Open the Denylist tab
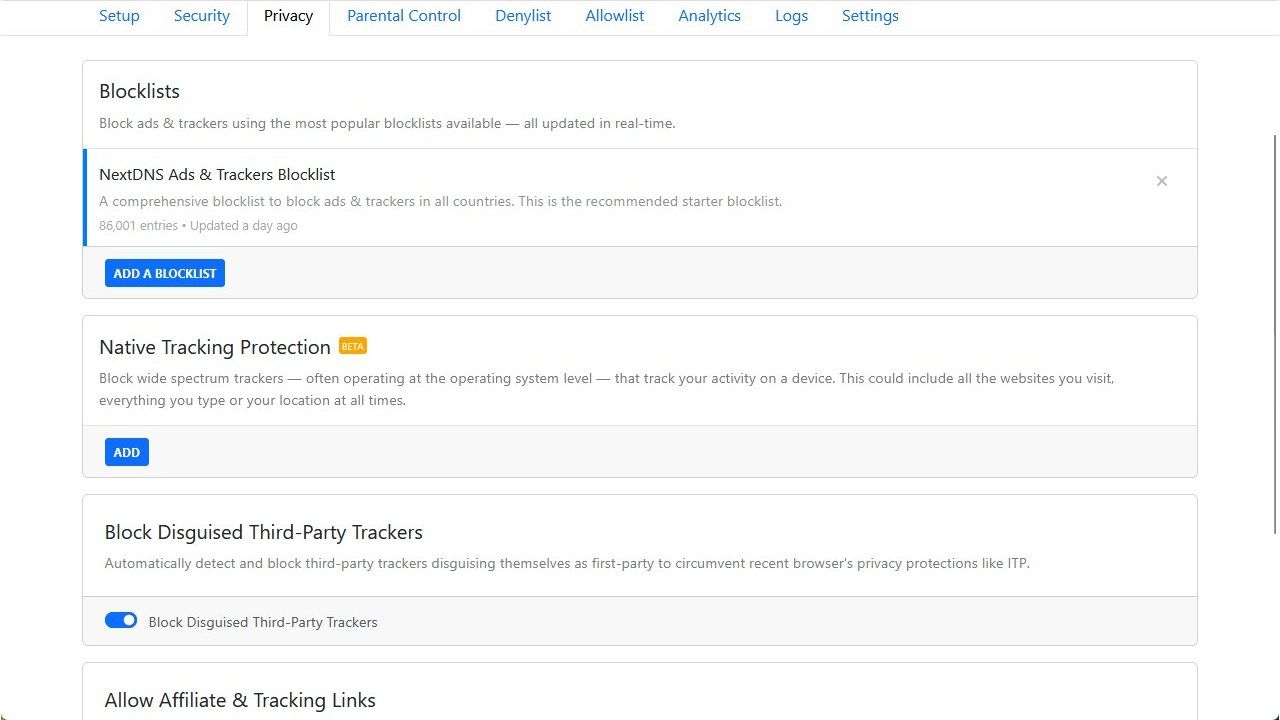Image resolution: width=1280 pixels, height=720 pixels. coord(523,16)
